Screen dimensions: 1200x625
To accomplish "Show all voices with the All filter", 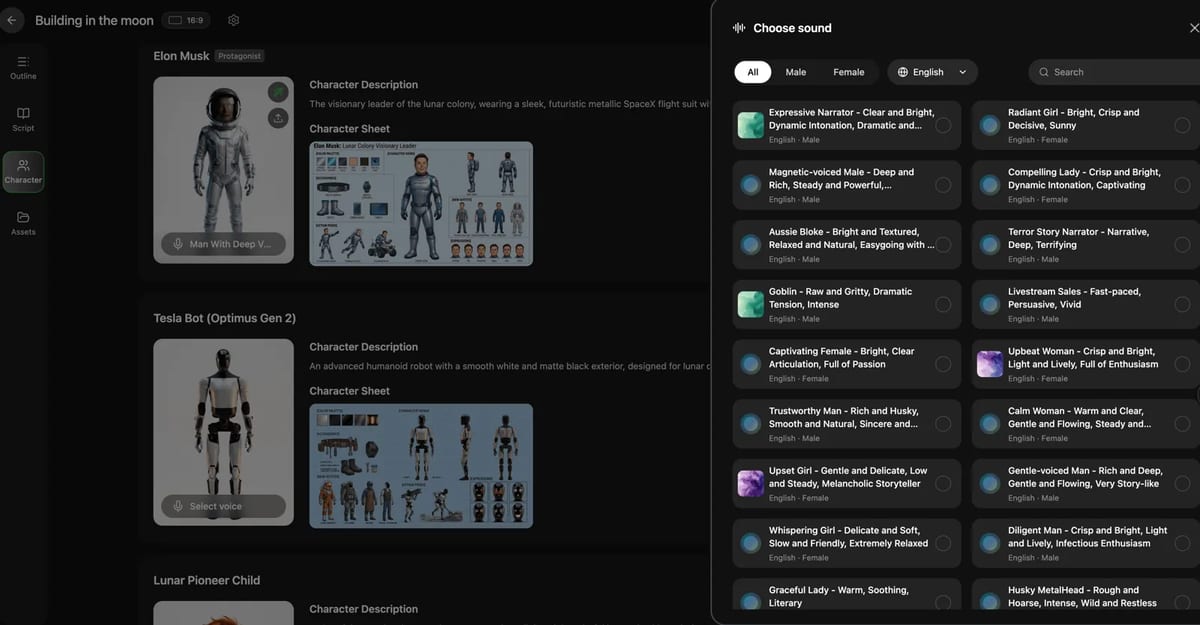I will coord(753,72).
